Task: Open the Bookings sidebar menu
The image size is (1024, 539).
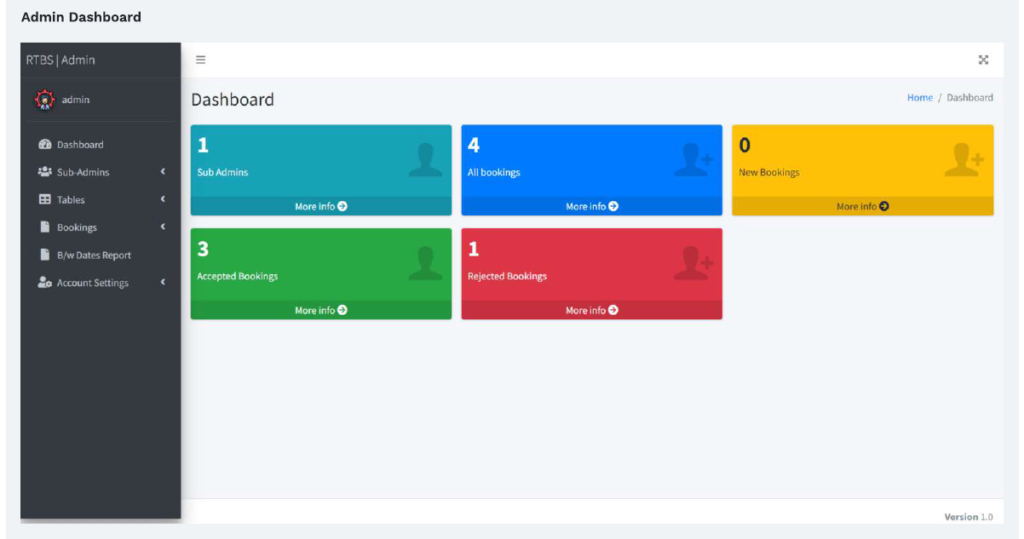Action: coord(101,227)
